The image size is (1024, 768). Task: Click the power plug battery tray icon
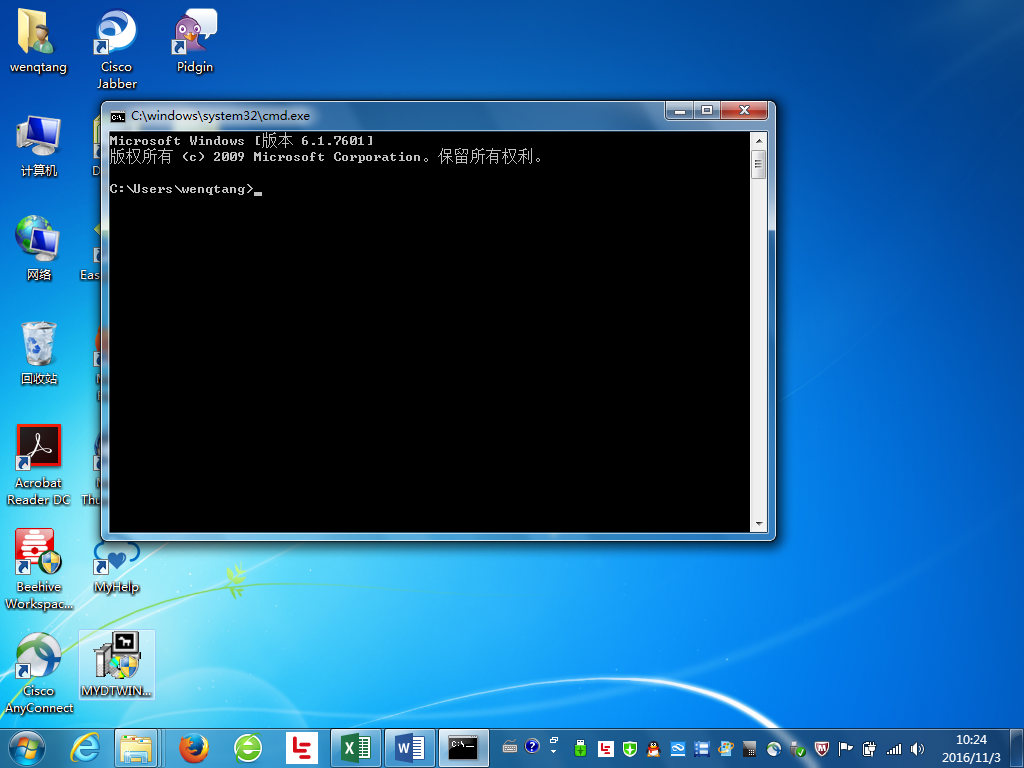pyautogui.click(x=869, y=749)
